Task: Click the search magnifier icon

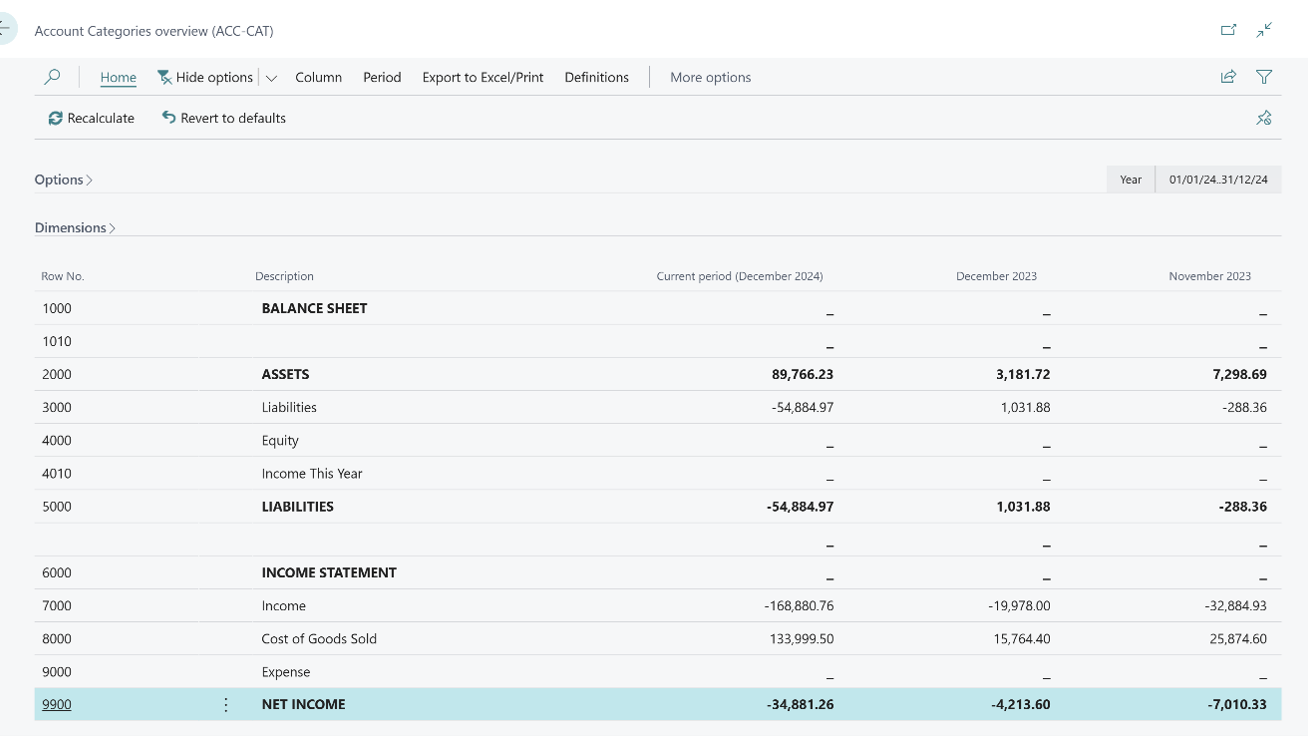Action: tap(52, 77)
